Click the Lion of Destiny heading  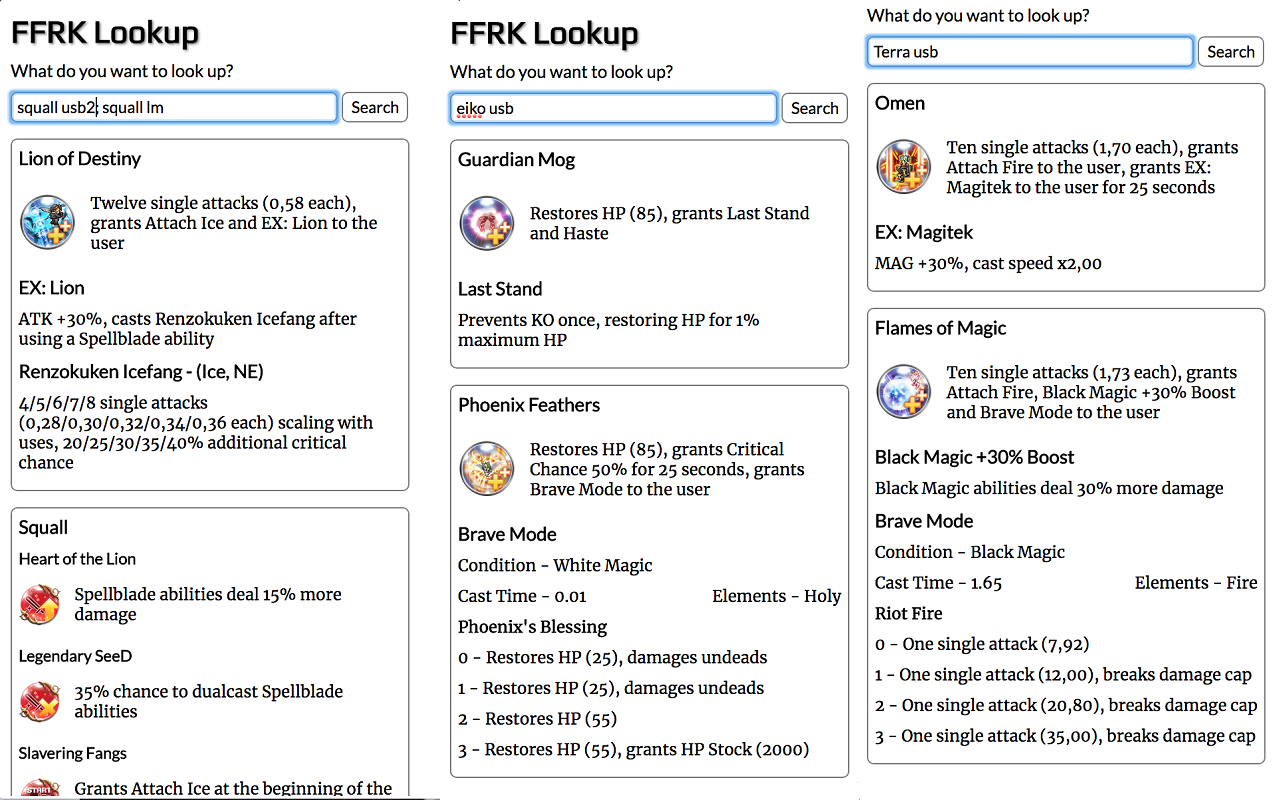(x=80, y=159)
